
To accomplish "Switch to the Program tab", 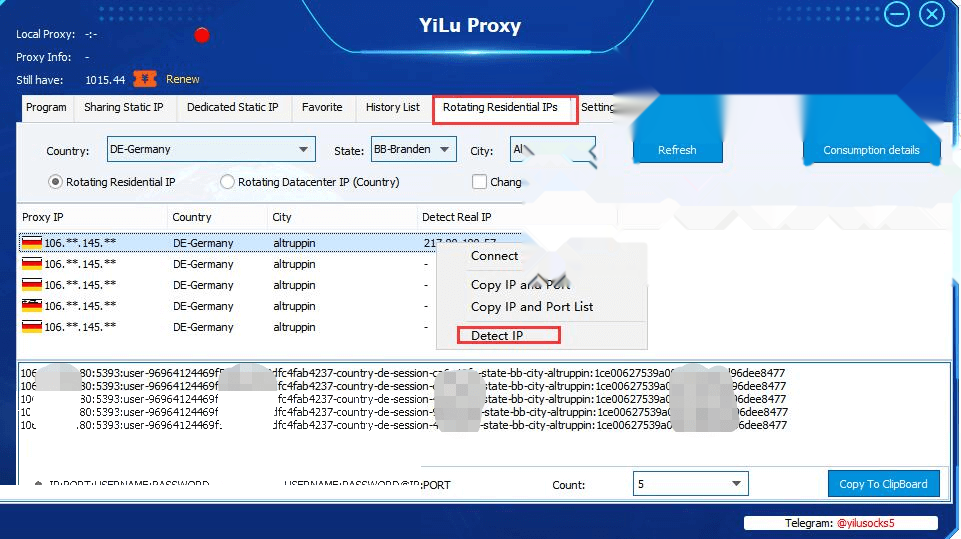I will click(46, 107).
